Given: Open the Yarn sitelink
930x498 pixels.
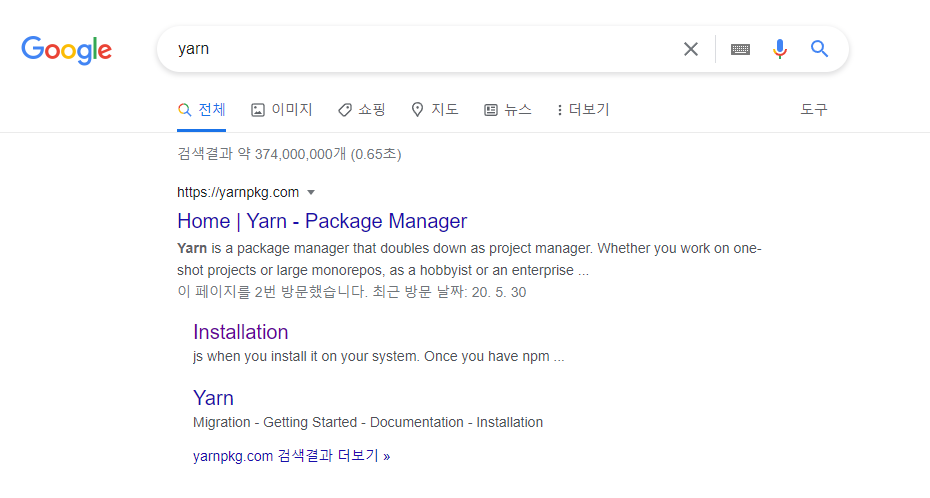Looking at the screenshot, I should coord(214,398).
